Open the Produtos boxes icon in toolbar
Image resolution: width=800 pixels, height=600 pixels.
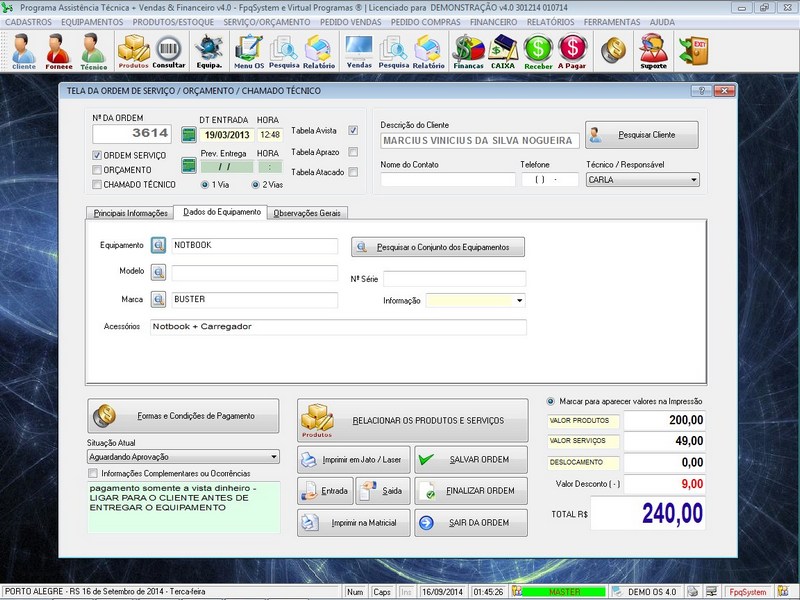point(133,51)
